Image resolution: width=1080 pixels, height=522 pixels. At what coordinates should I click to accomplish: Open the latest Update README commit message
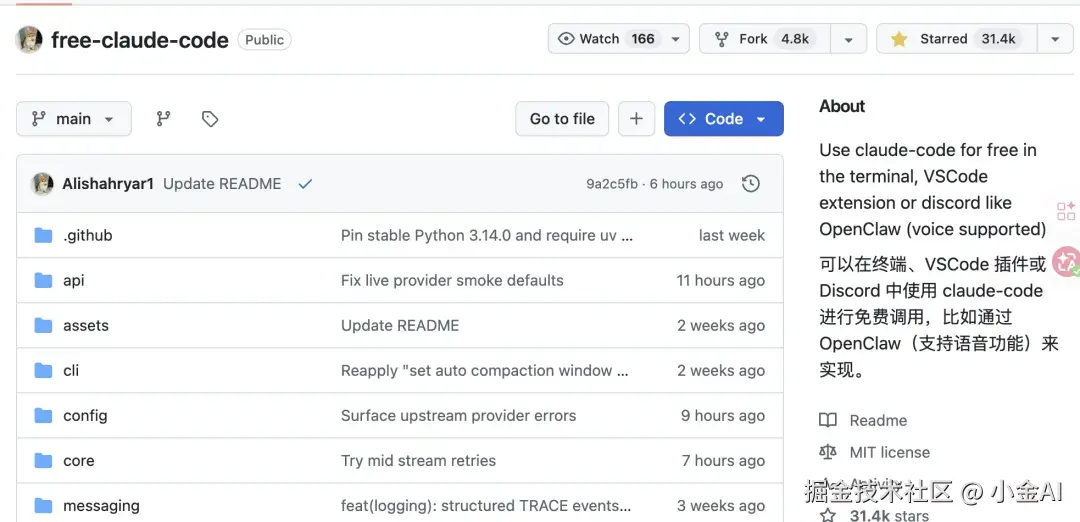pos(222,184)
